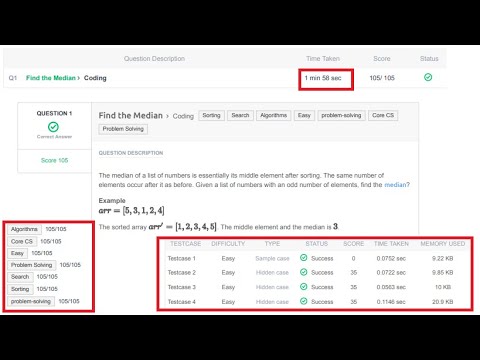Click the 'Time Taken' header in summary table
Viewport: 480px width, 360px height.
(x=323, y=59)
